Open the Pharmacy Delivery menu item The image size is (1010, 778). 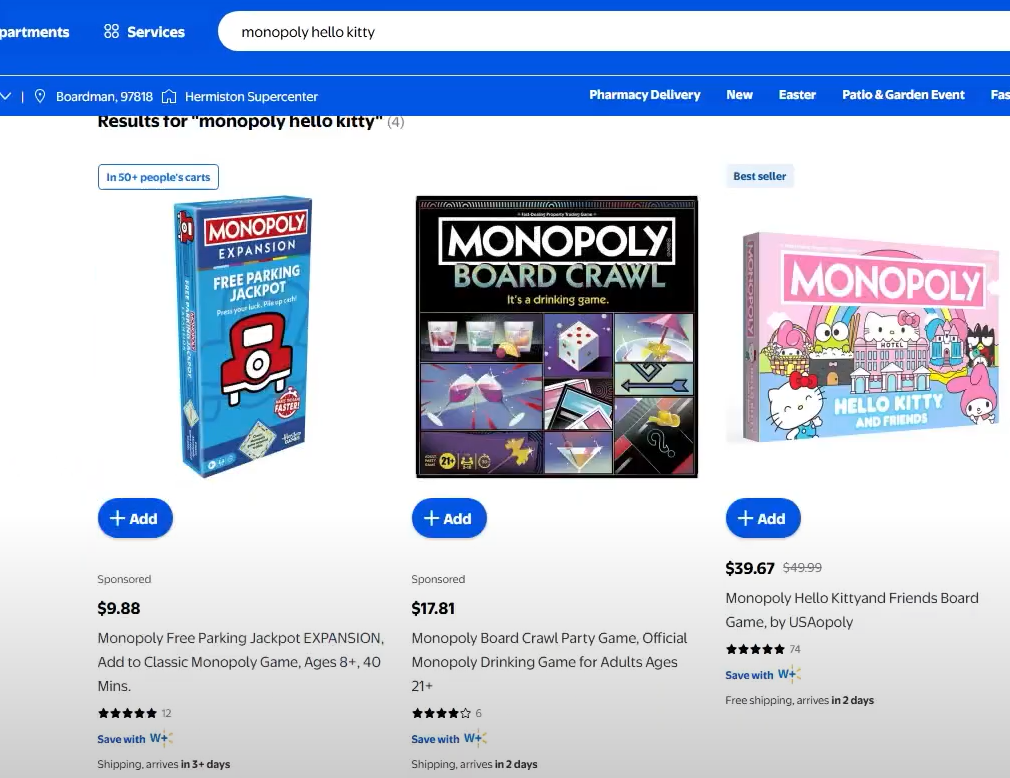(x=644, y=95)
